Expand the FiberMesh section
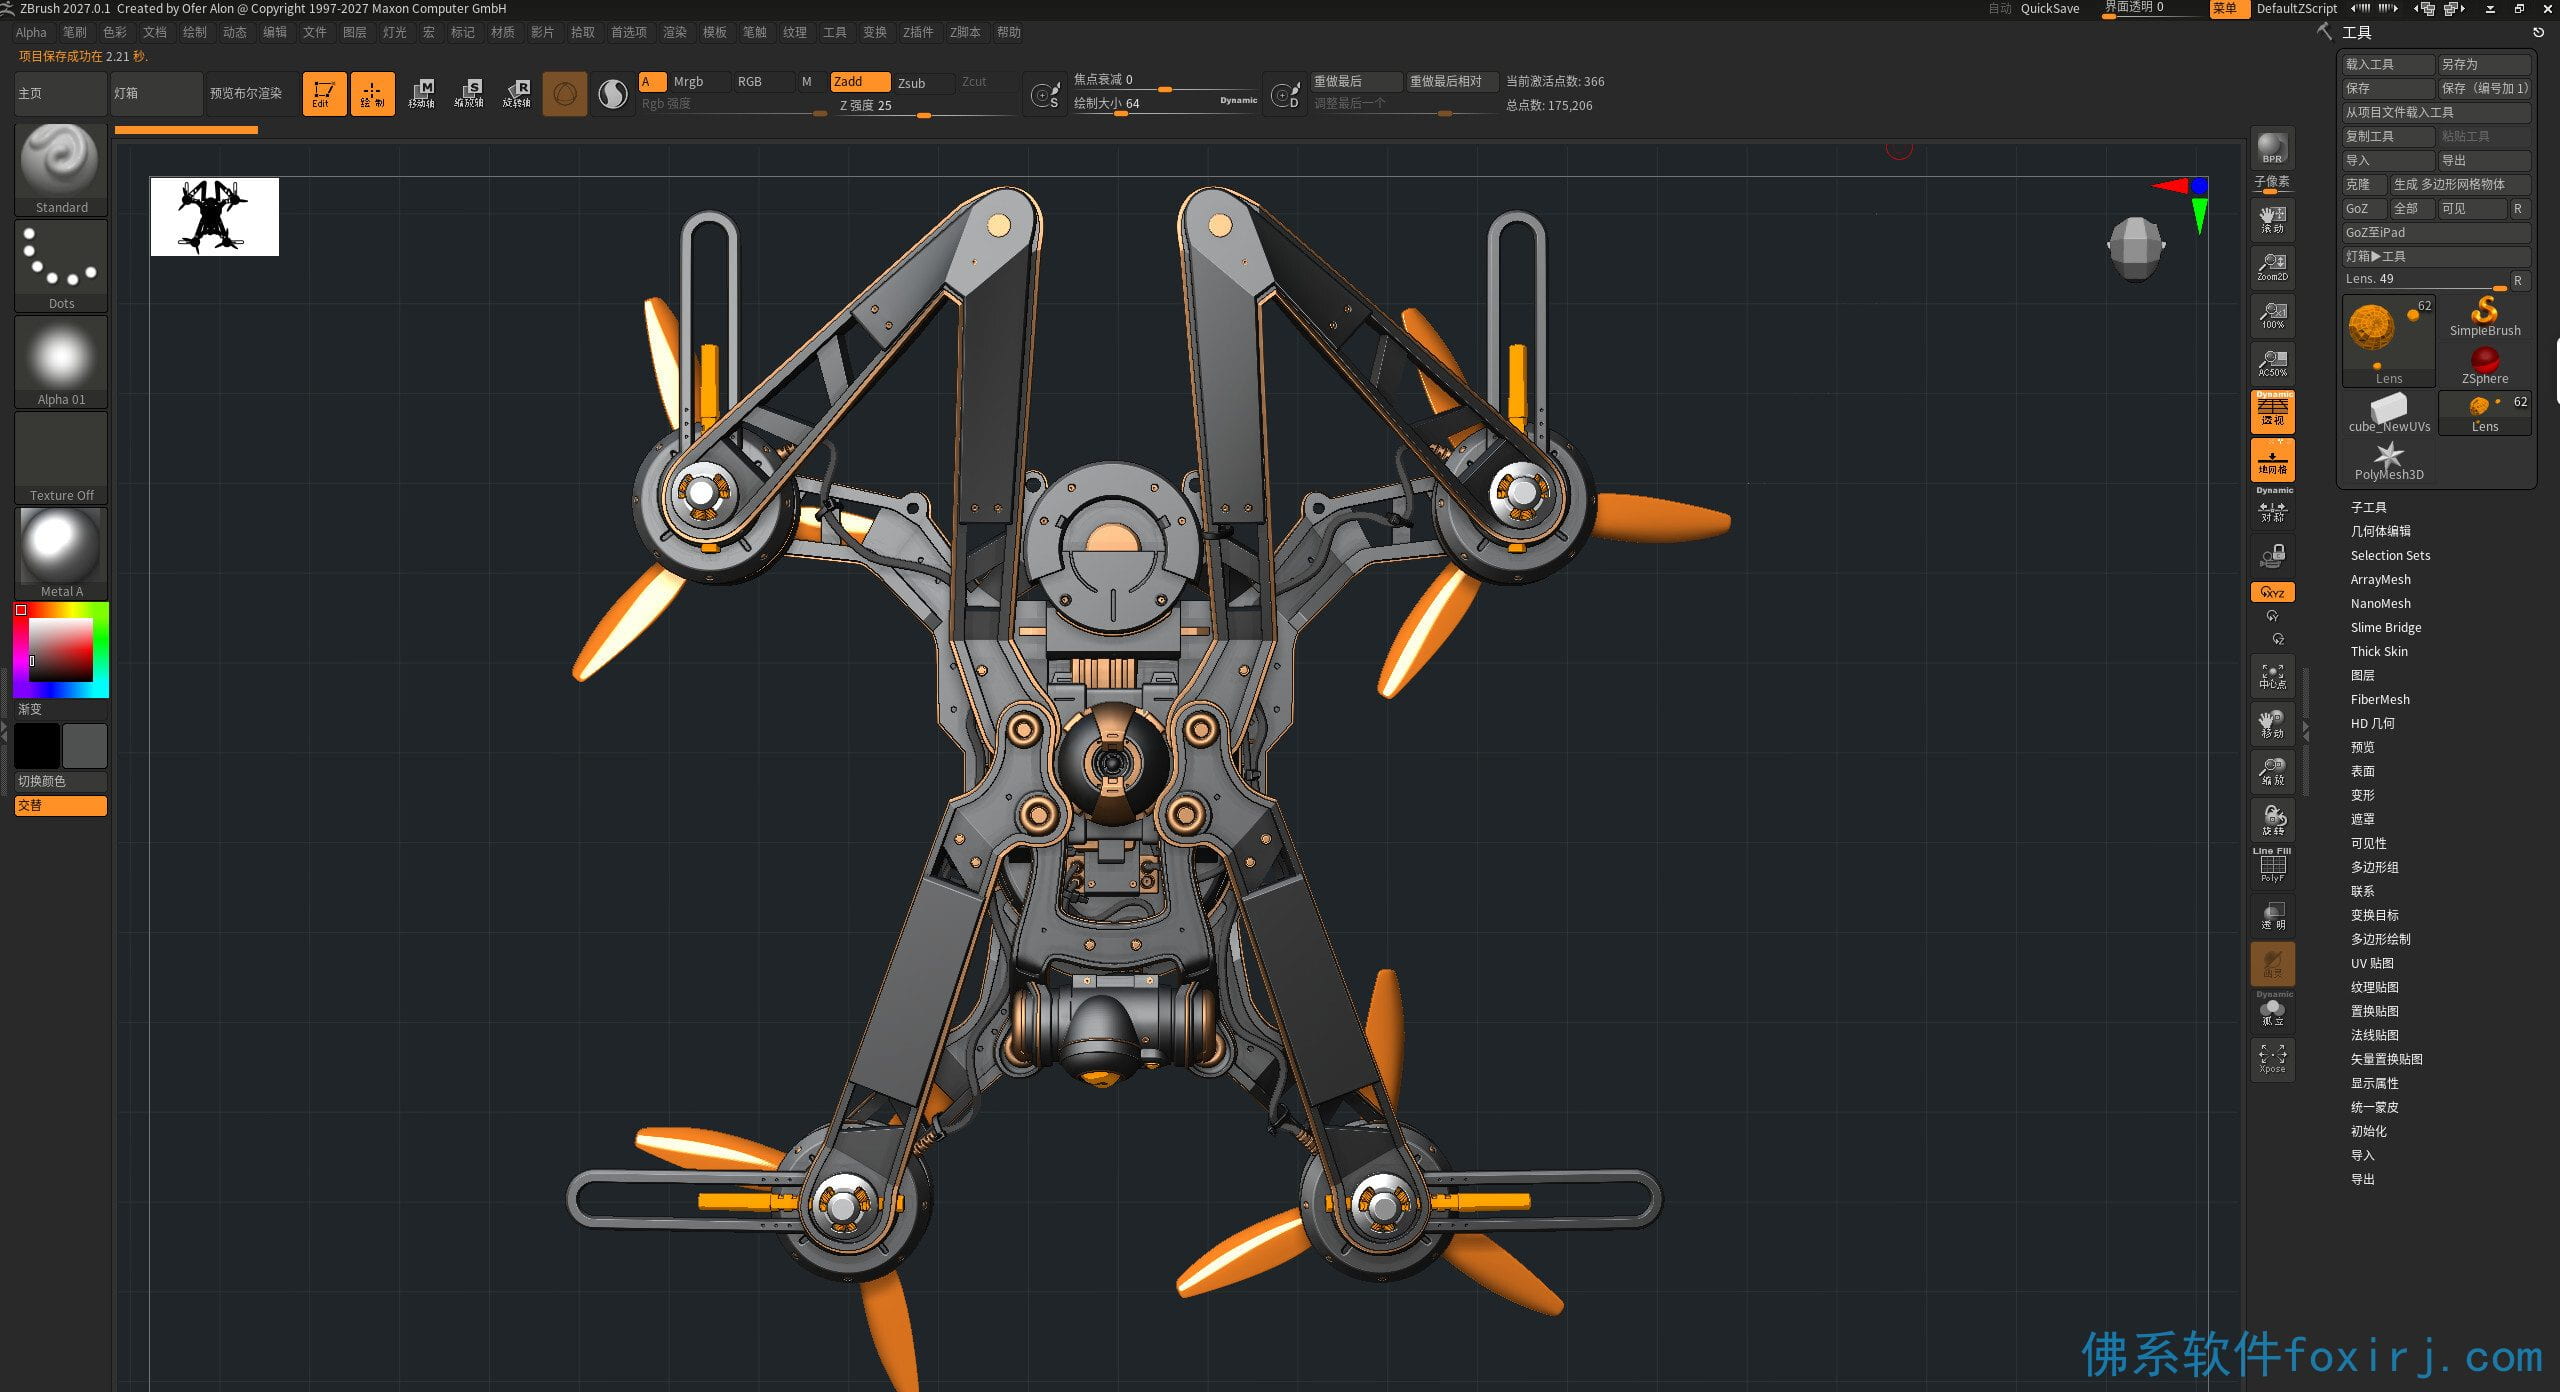2560x1392 pixels. pyautogui.click(x=2380, y=699)
